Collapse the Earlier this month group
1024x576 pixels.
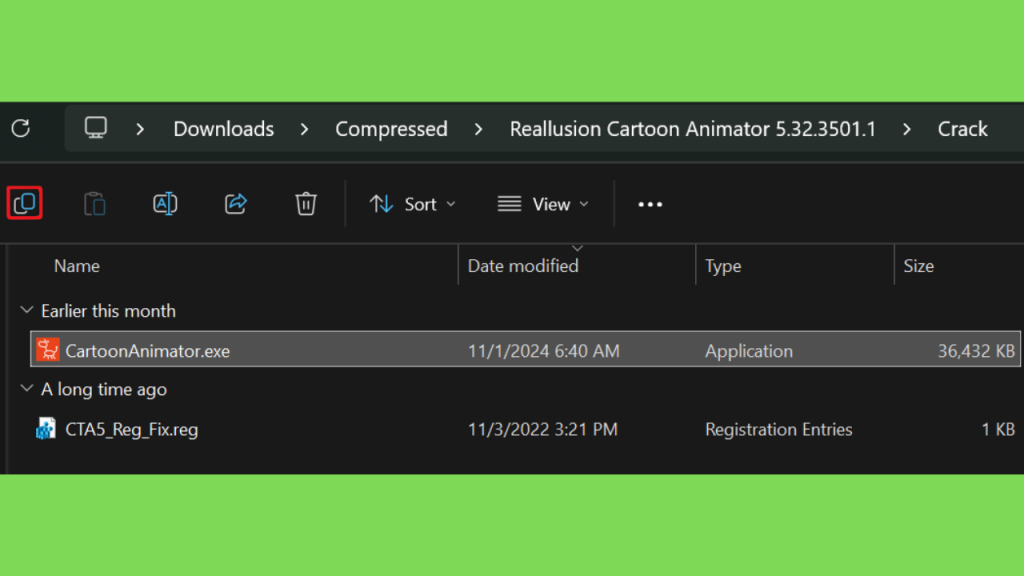pos(27,310)
